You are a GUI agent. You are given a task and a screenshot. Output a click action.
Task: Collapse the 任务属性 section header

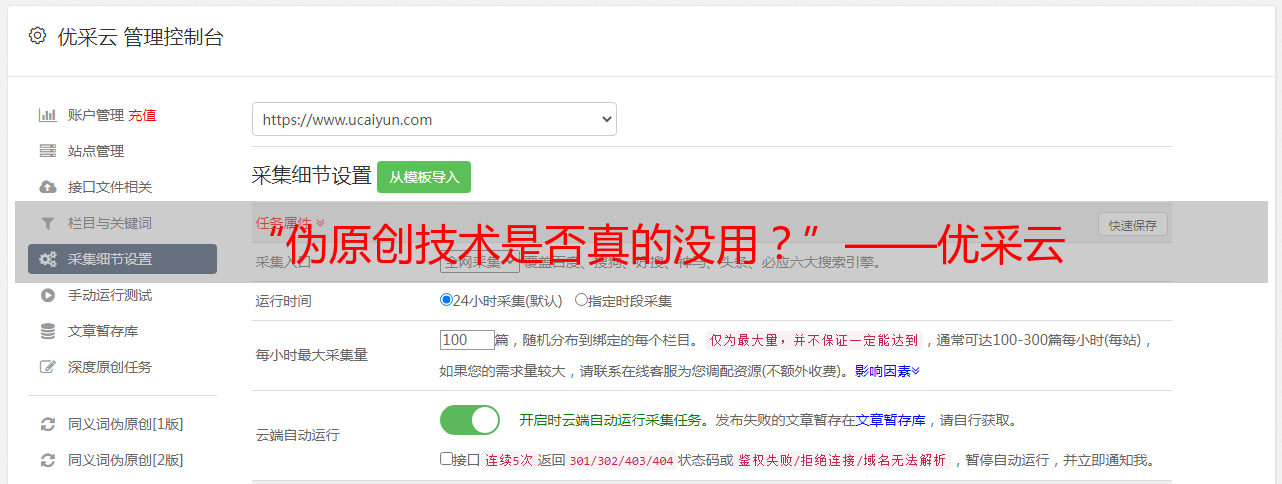[x=290, y=222]
